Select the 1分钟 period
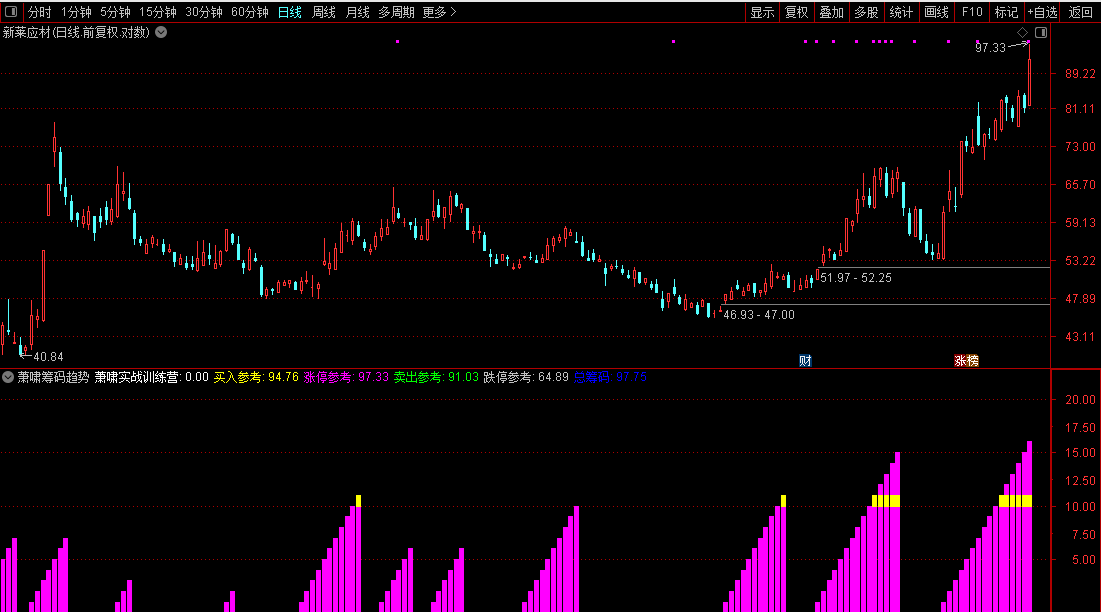The height and width of the screenshot is (612, 1101). [76, 12]
